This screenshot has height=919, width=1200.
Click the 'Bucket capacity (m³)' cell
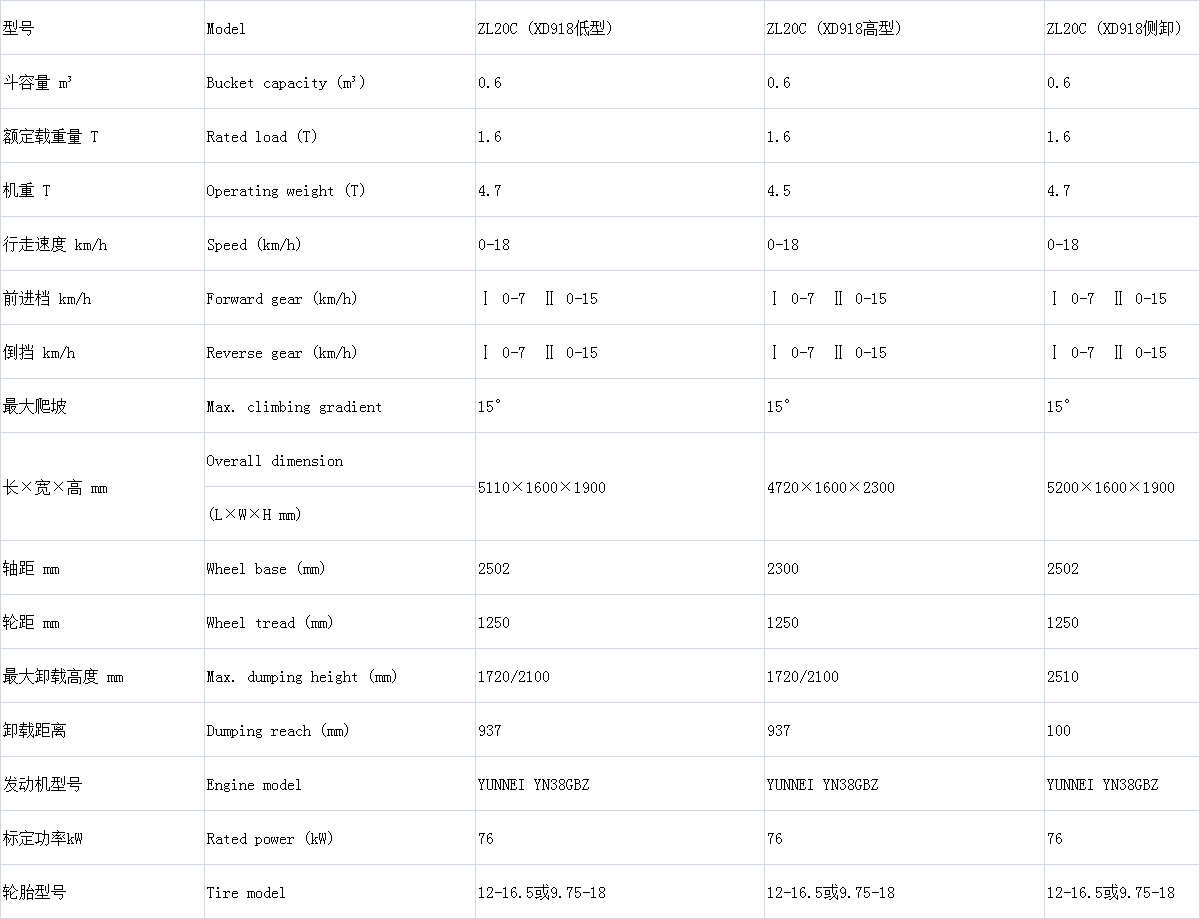tap(286, 83)
